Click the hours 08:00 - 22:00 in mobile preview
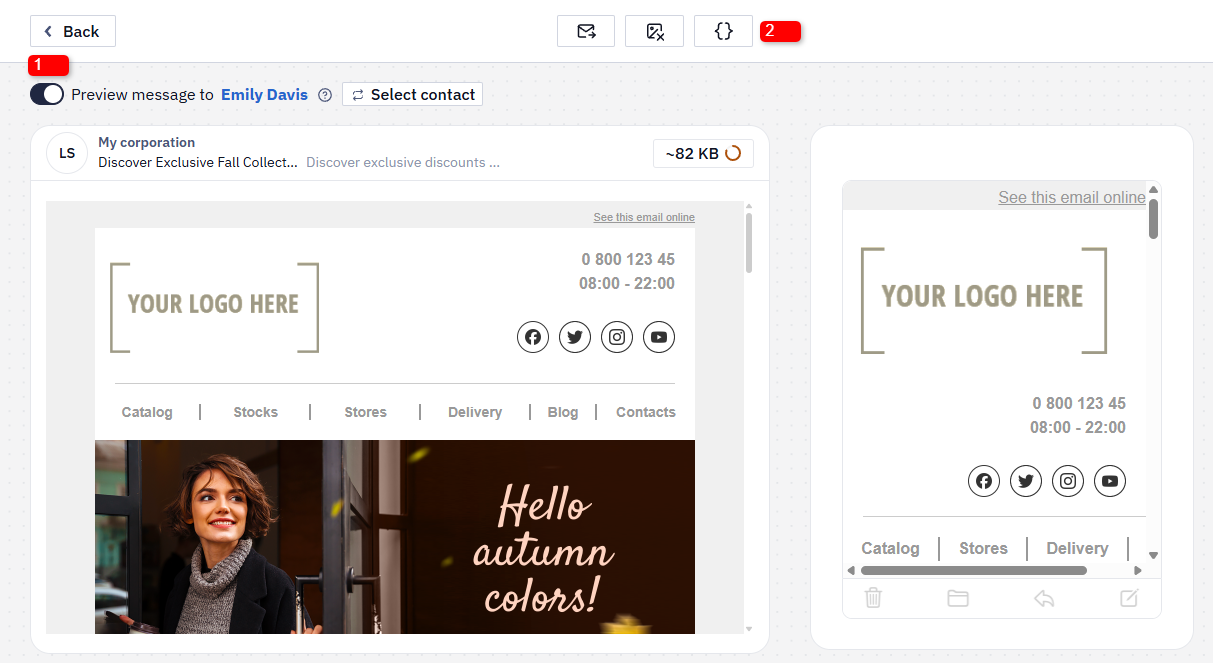This screenshot has height=663, width=1213. click(1078, 427)
